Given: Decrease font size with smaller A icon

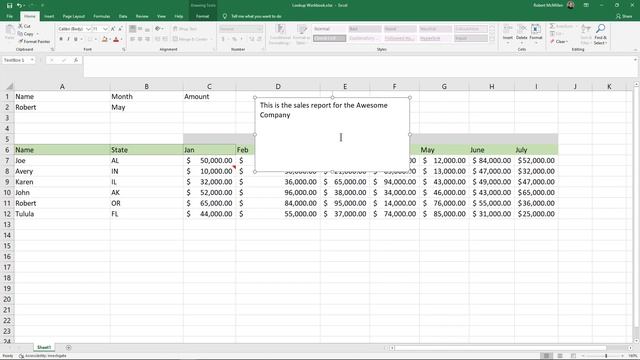Looking at the screenshot, I should point(120,29).
